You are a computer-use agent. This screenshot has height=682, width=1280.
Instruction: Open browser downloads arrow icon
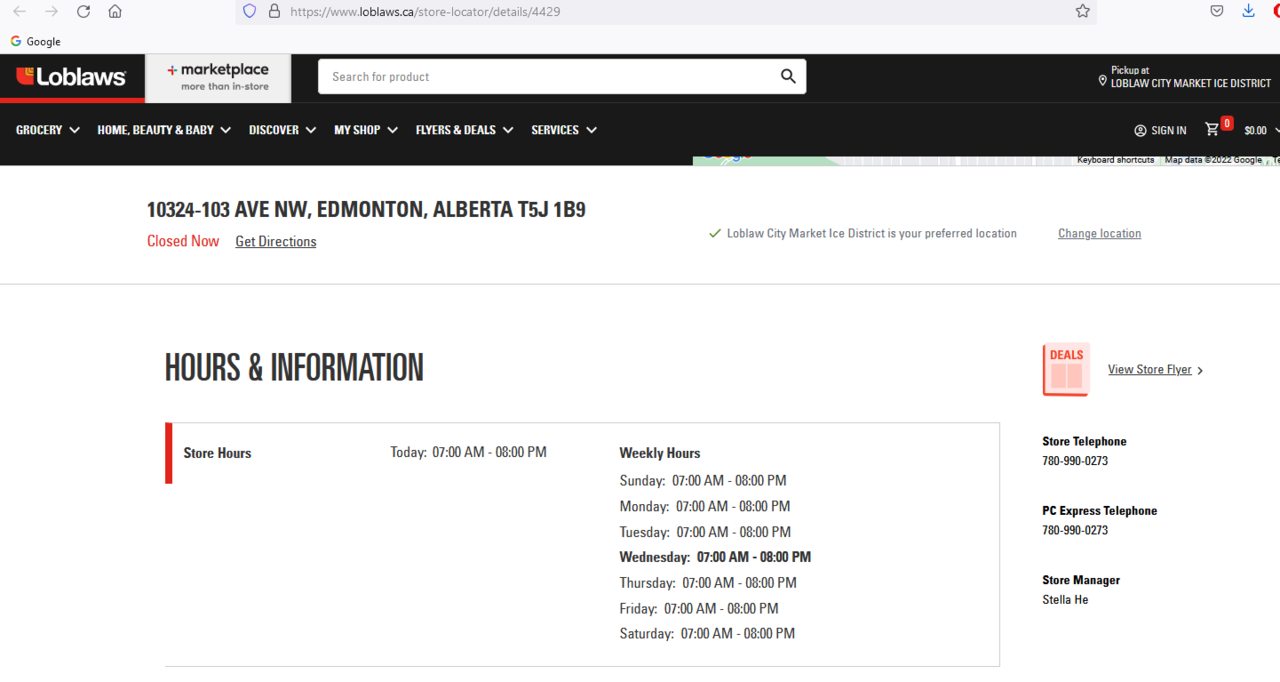(1248, 11)
